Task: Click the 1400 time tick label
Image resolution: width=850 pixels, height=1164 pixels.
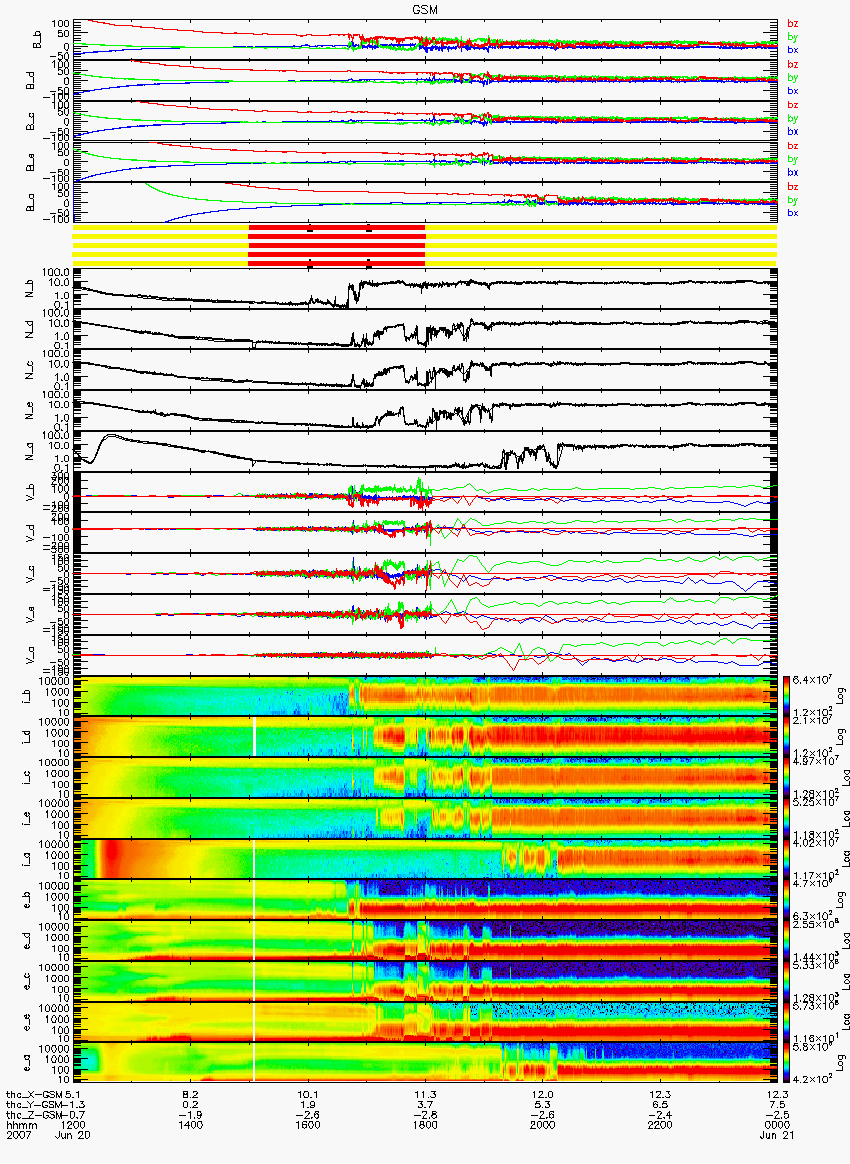Action: tap(191, 1124)
